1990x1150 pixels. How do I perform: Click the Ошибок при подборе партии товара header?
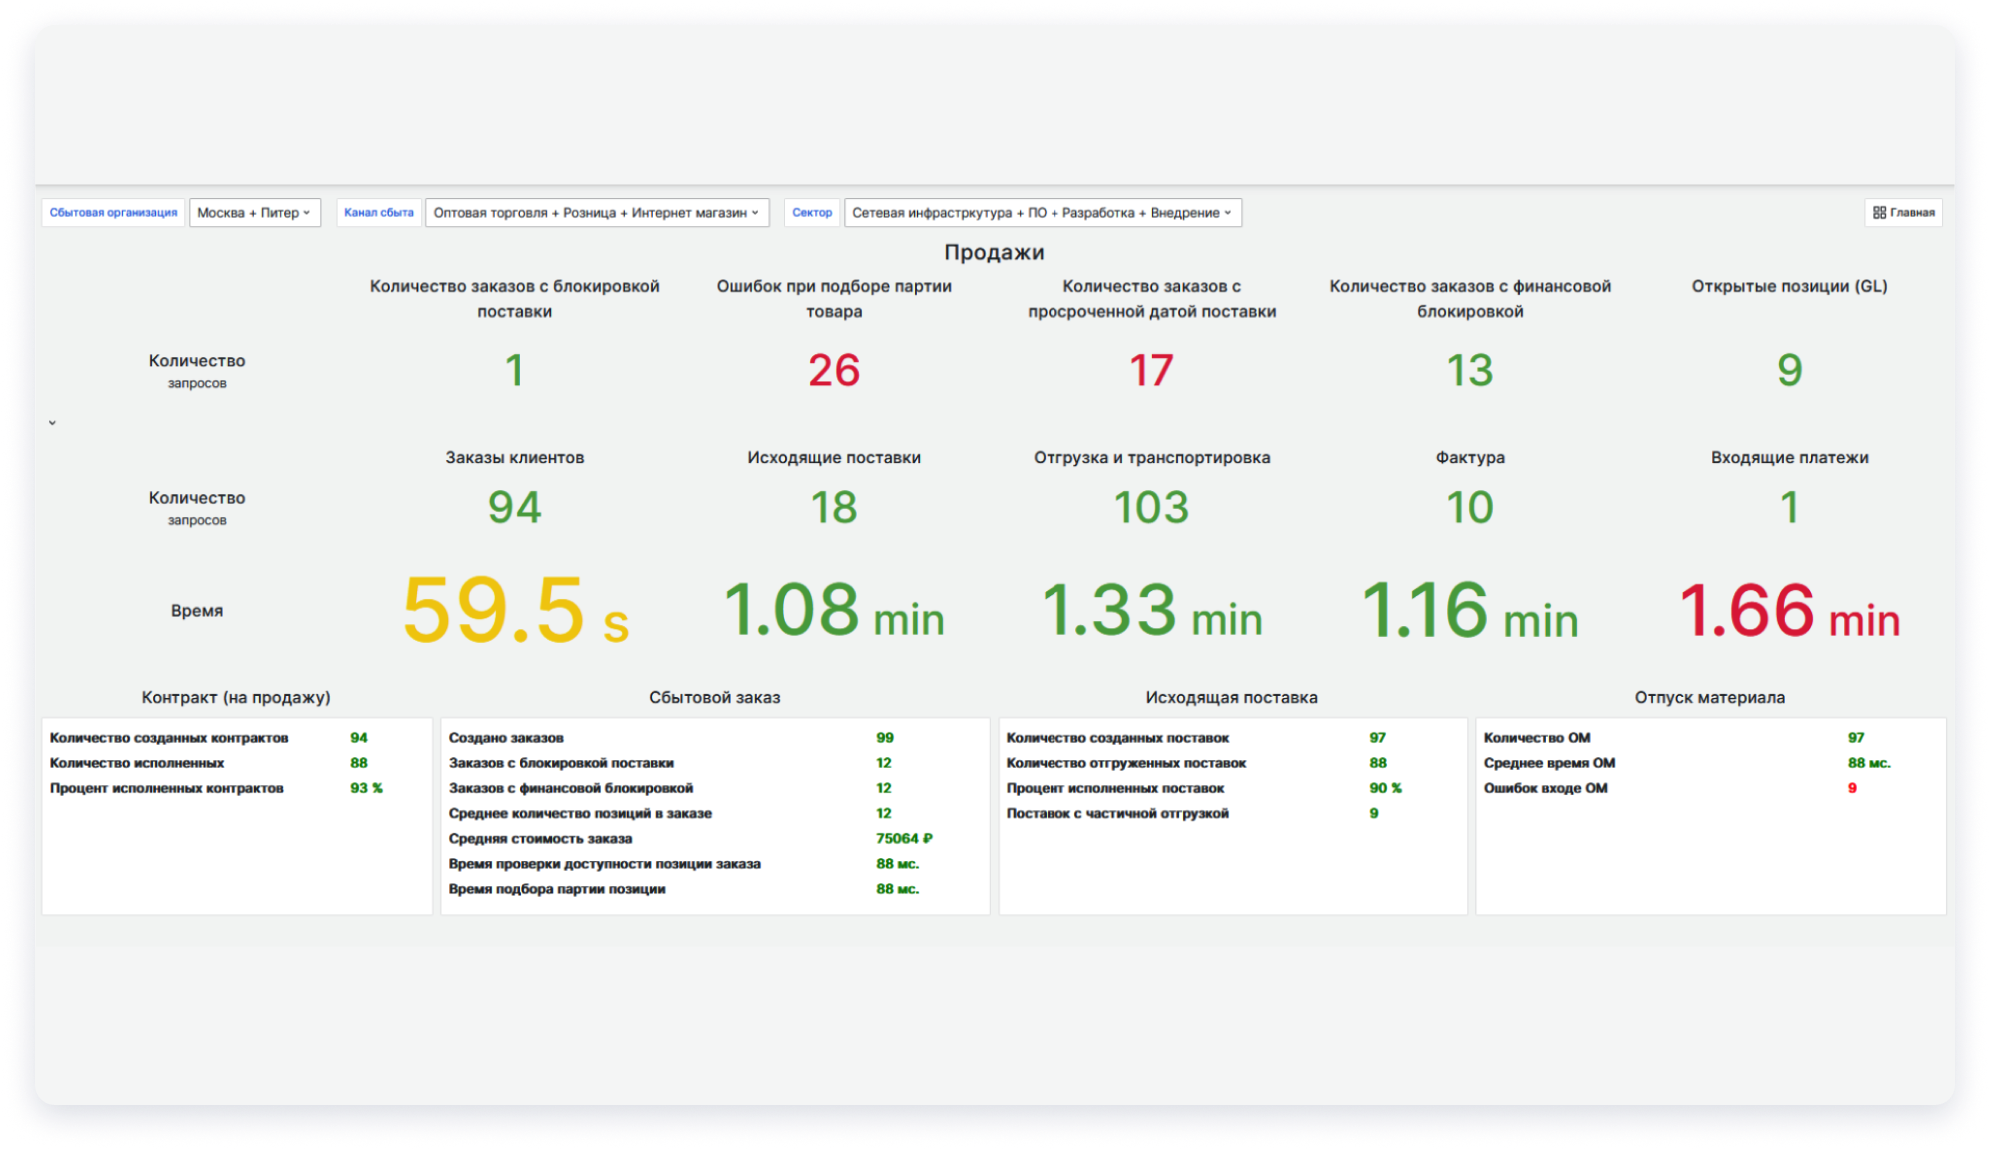click(834, 298)
